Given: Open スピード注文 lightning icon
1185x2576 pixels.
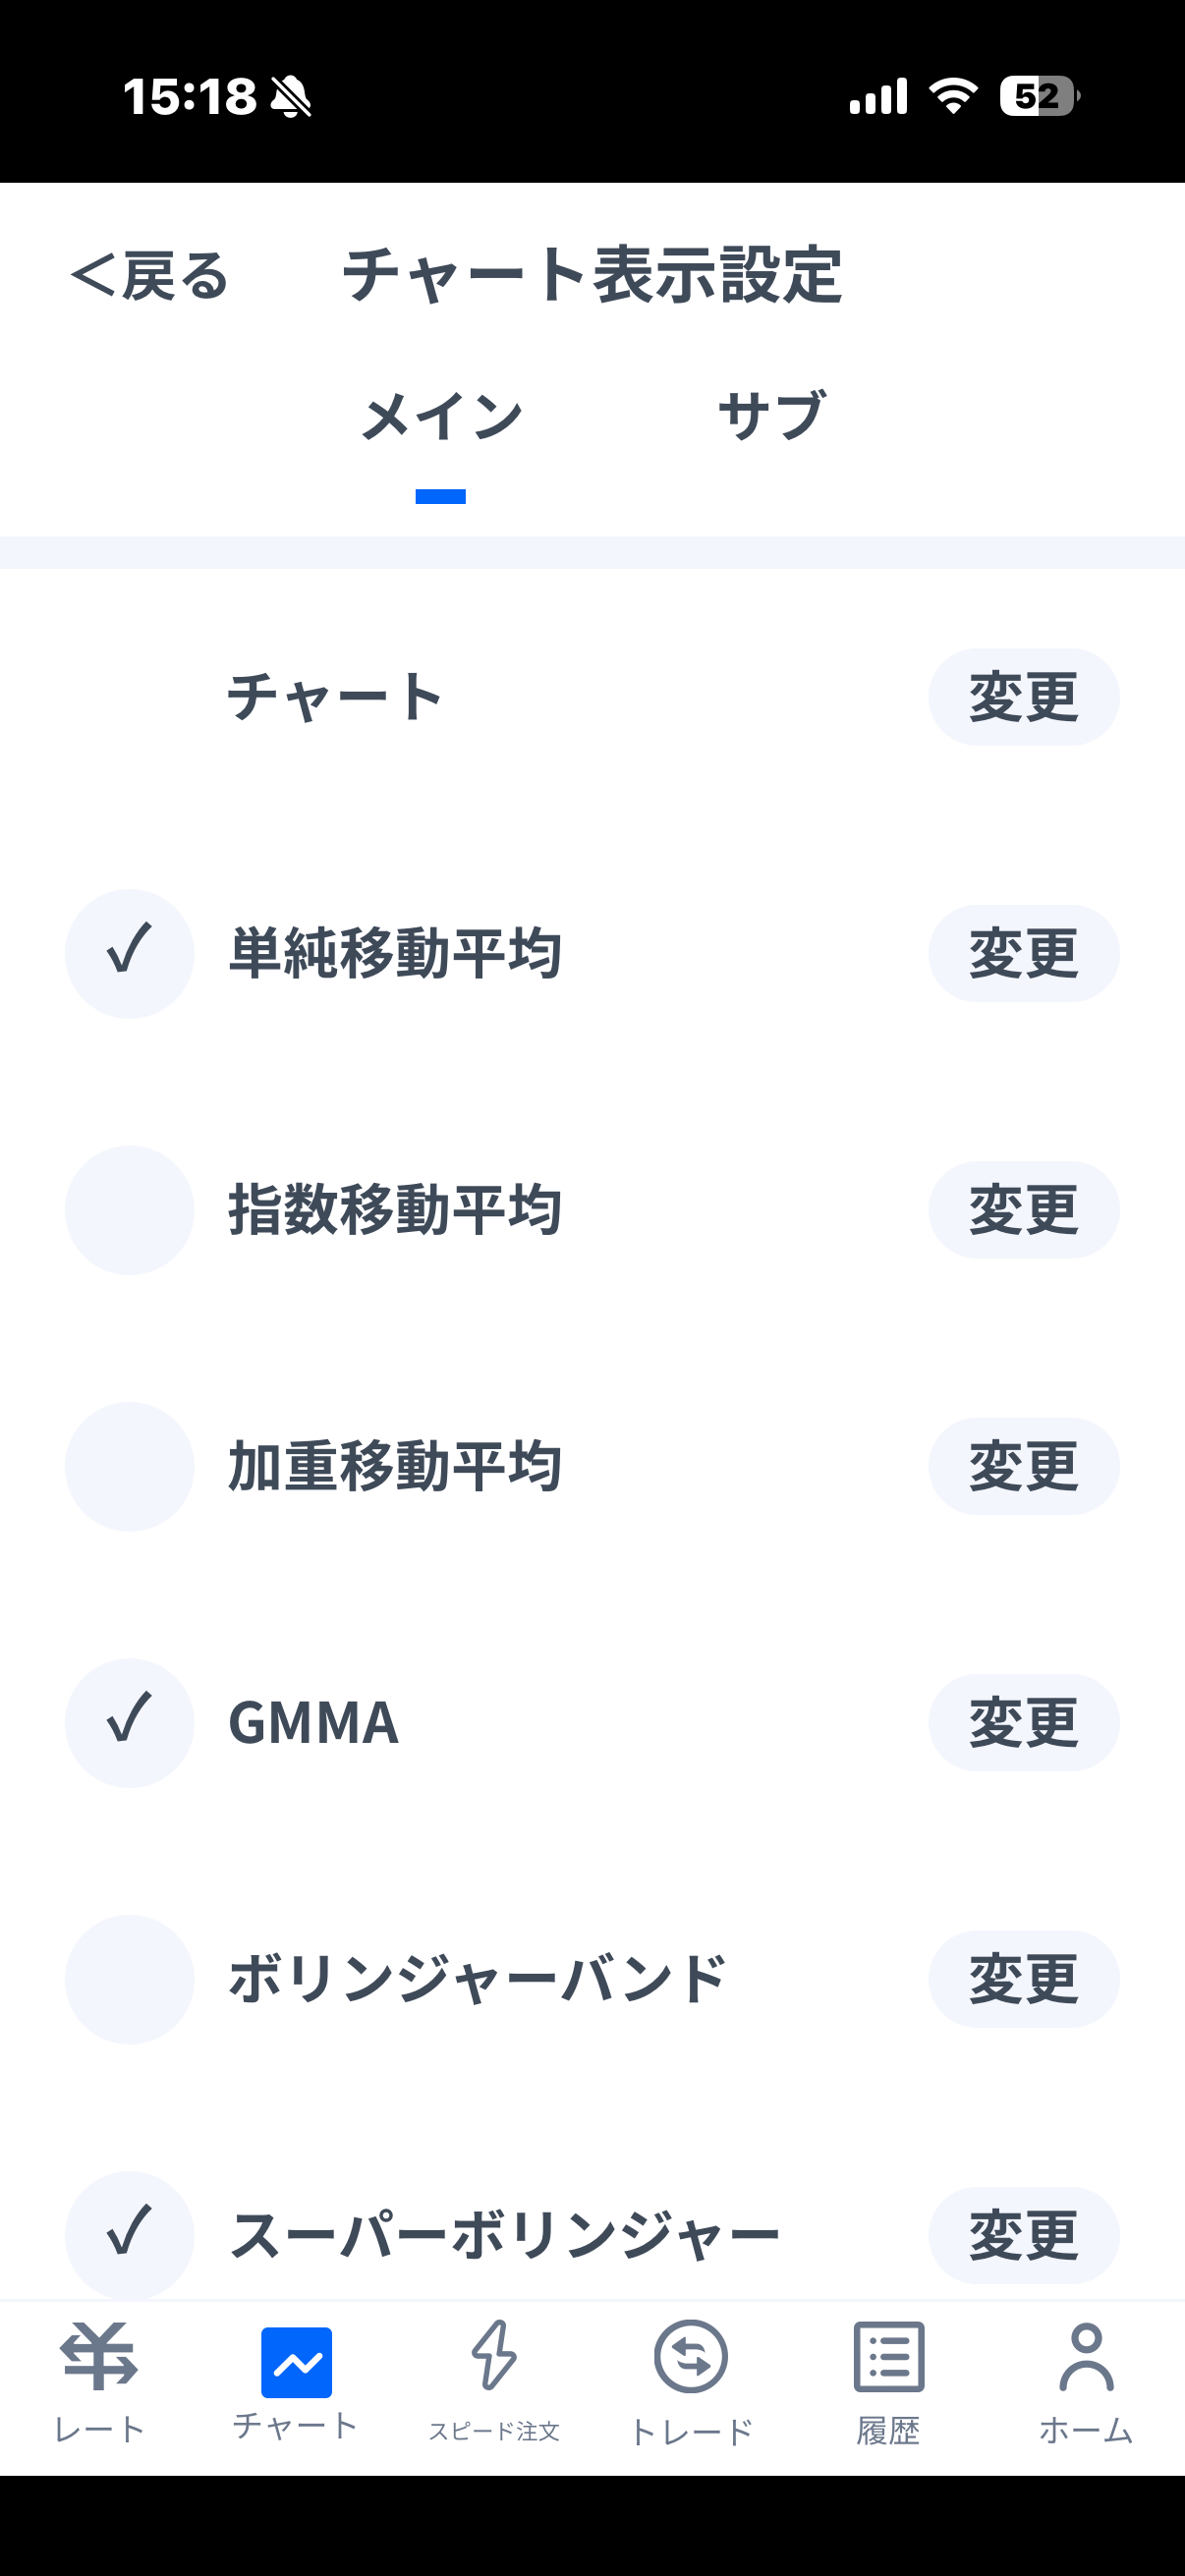Looking at the screenshot, I should (x=494, y=2355).
